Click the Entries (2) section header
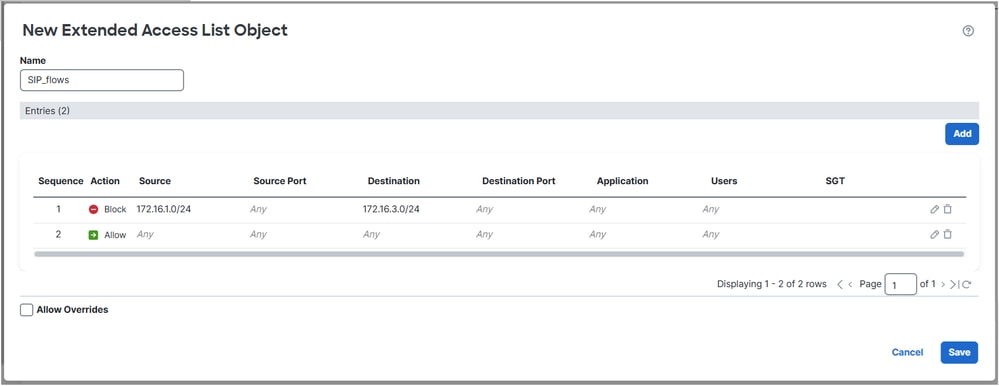This screenshot has height=386, width=999. [x=499, y=111]
